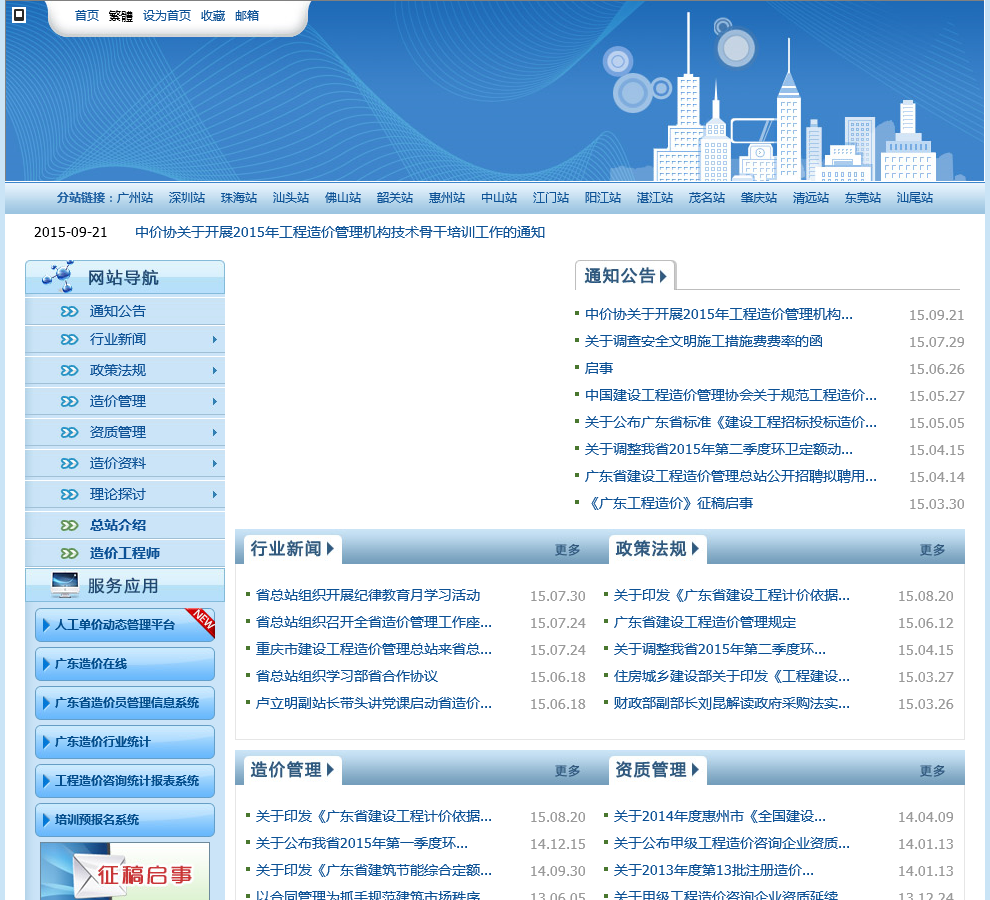Expand the 政策法规 sidebar submenu arrow
990x900 pixels.
214,371
